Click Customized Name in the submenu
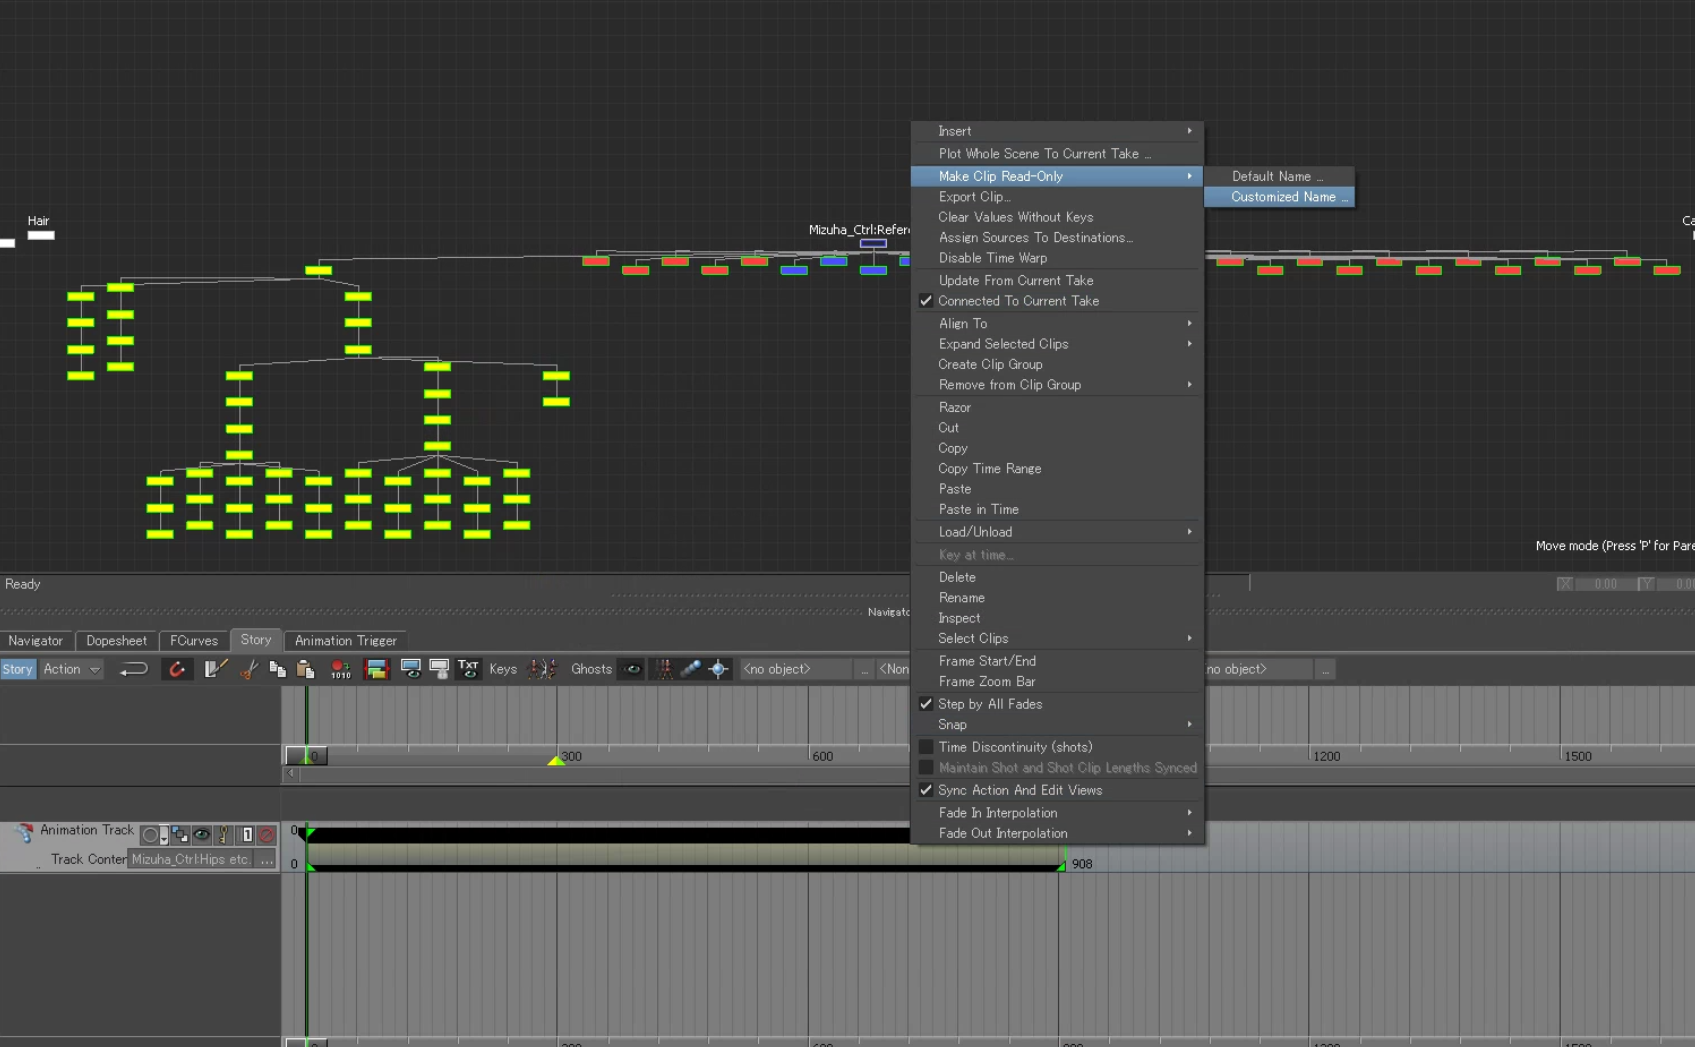 tap(1283, 197)
